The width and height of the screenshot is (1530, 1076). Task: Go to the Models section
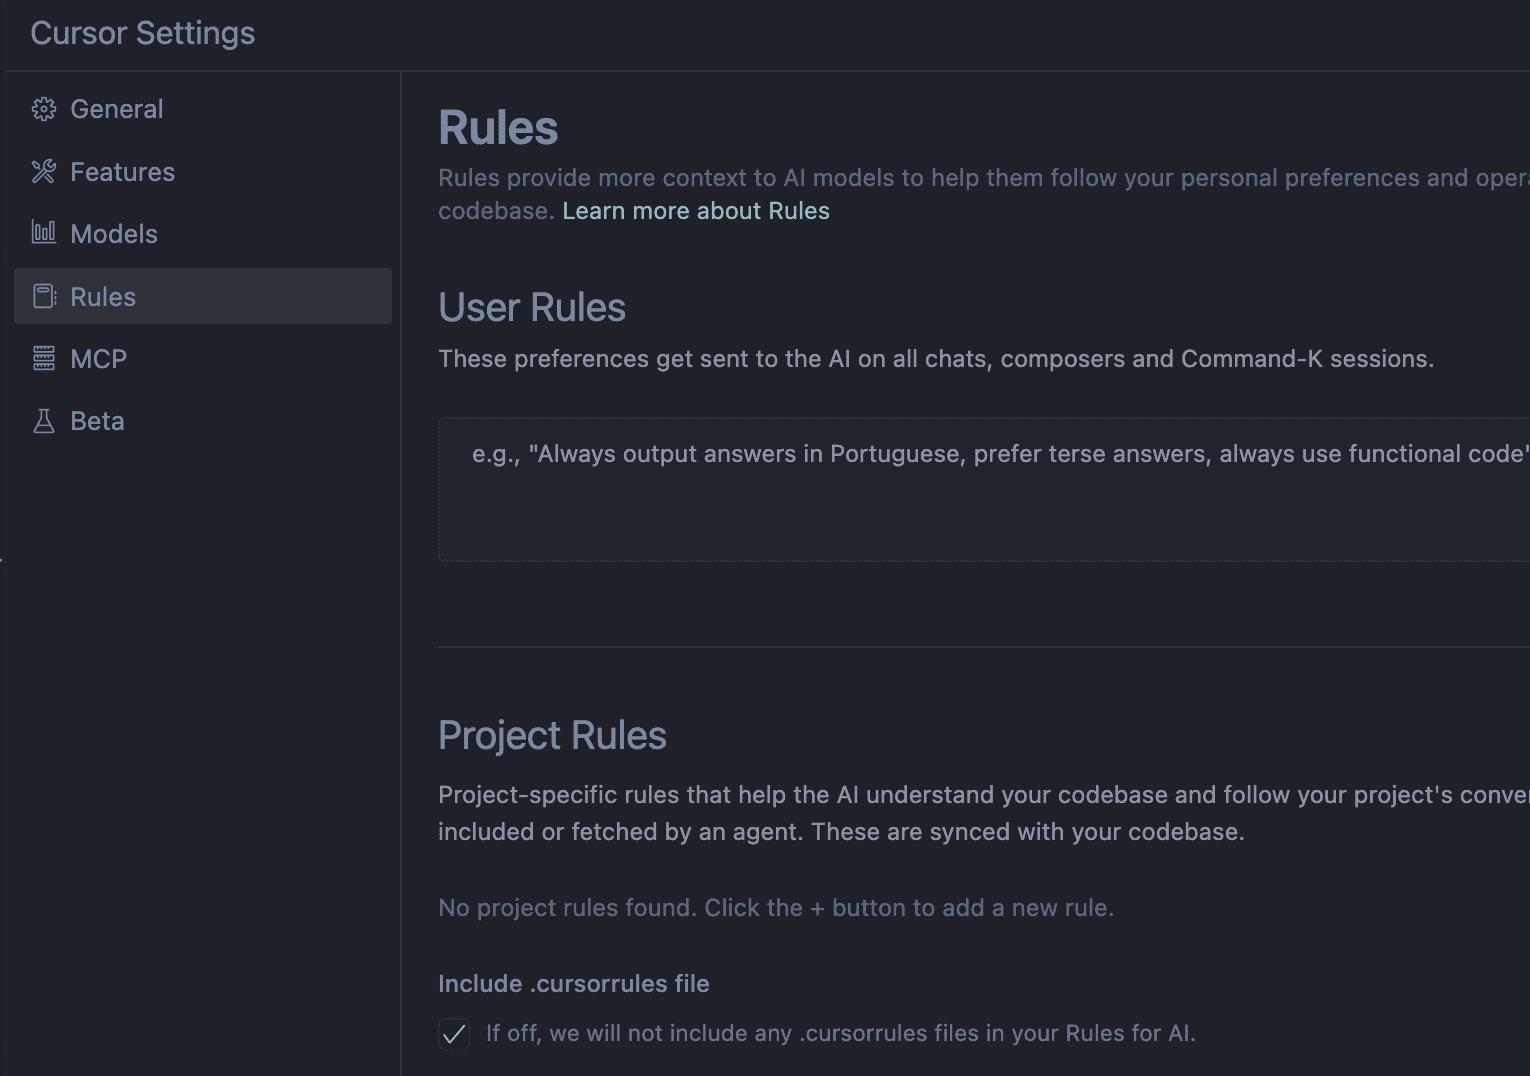tap(203, 234)
